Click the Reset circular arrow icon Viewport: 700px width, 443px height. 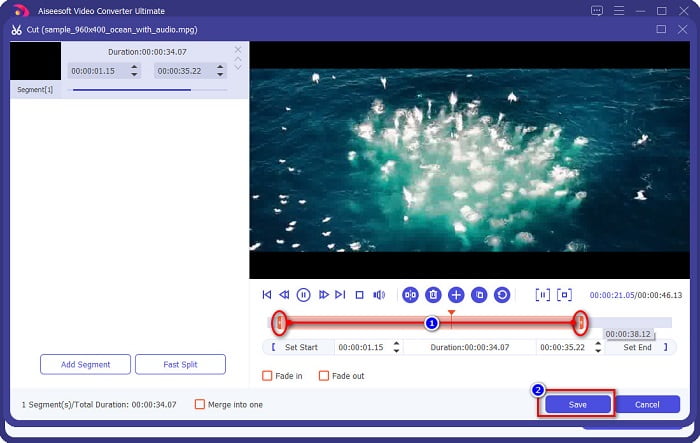pyautogui.click(x=502, y=295)
